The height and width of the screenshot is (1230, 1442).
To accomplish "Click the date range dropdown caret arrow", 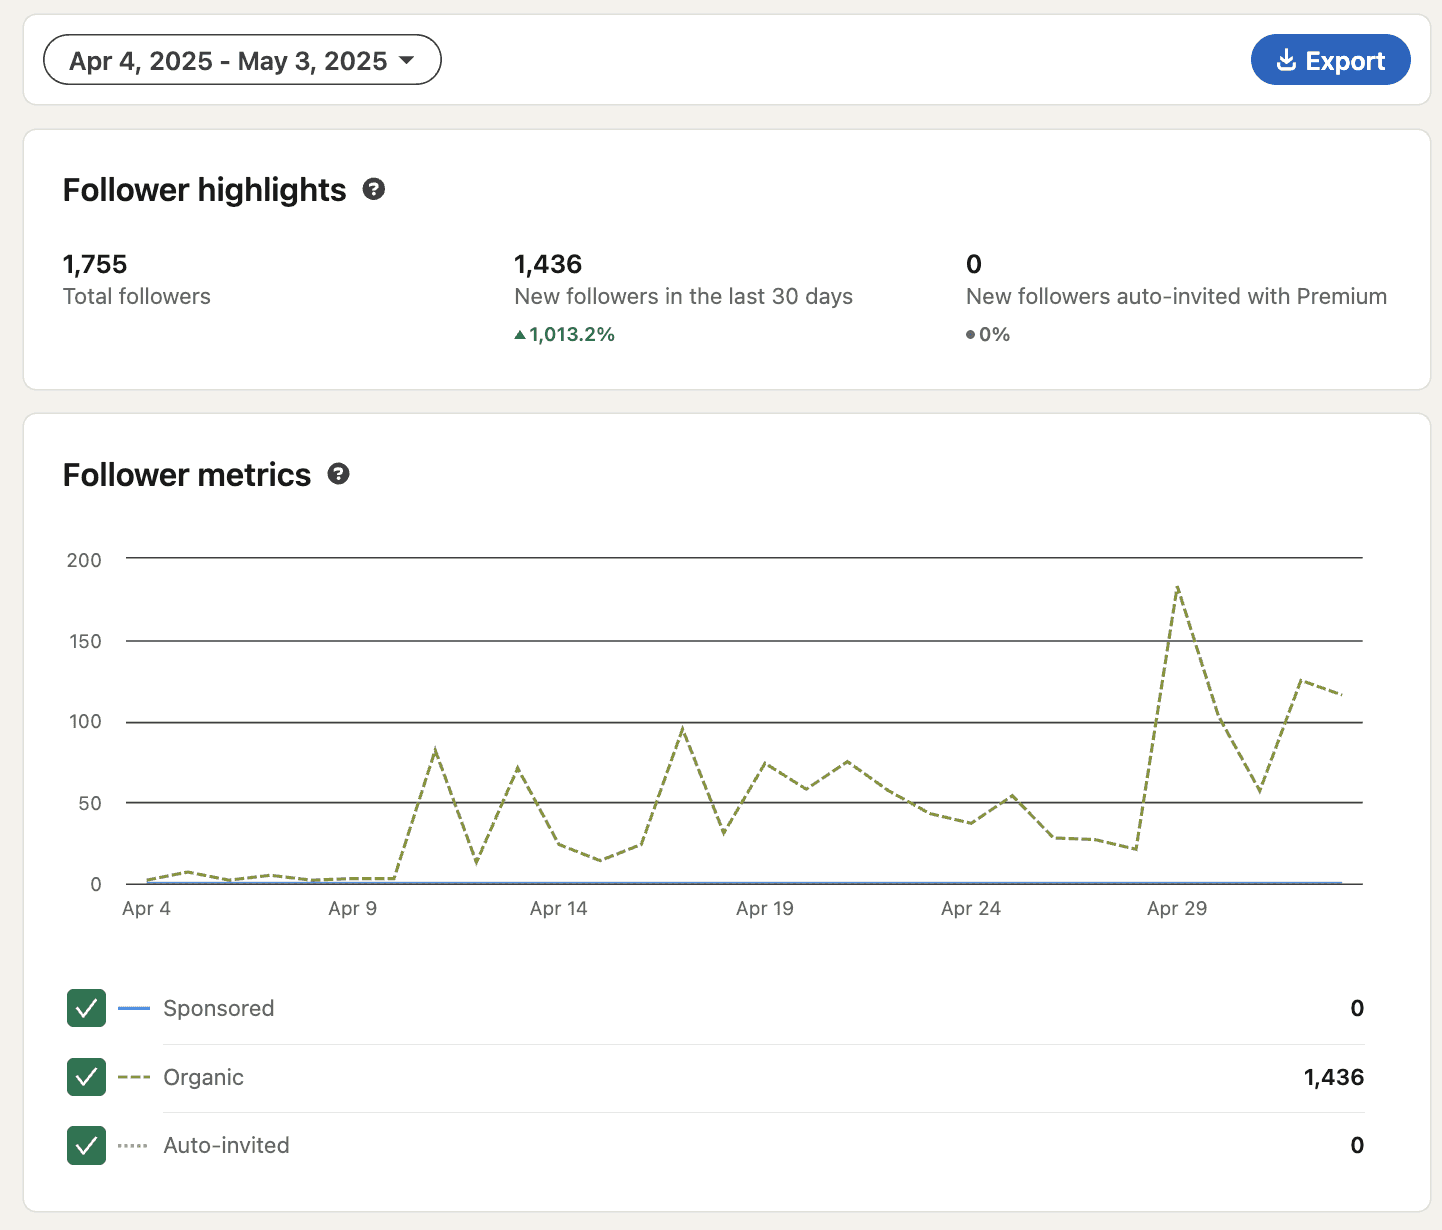I will [406, 60].
